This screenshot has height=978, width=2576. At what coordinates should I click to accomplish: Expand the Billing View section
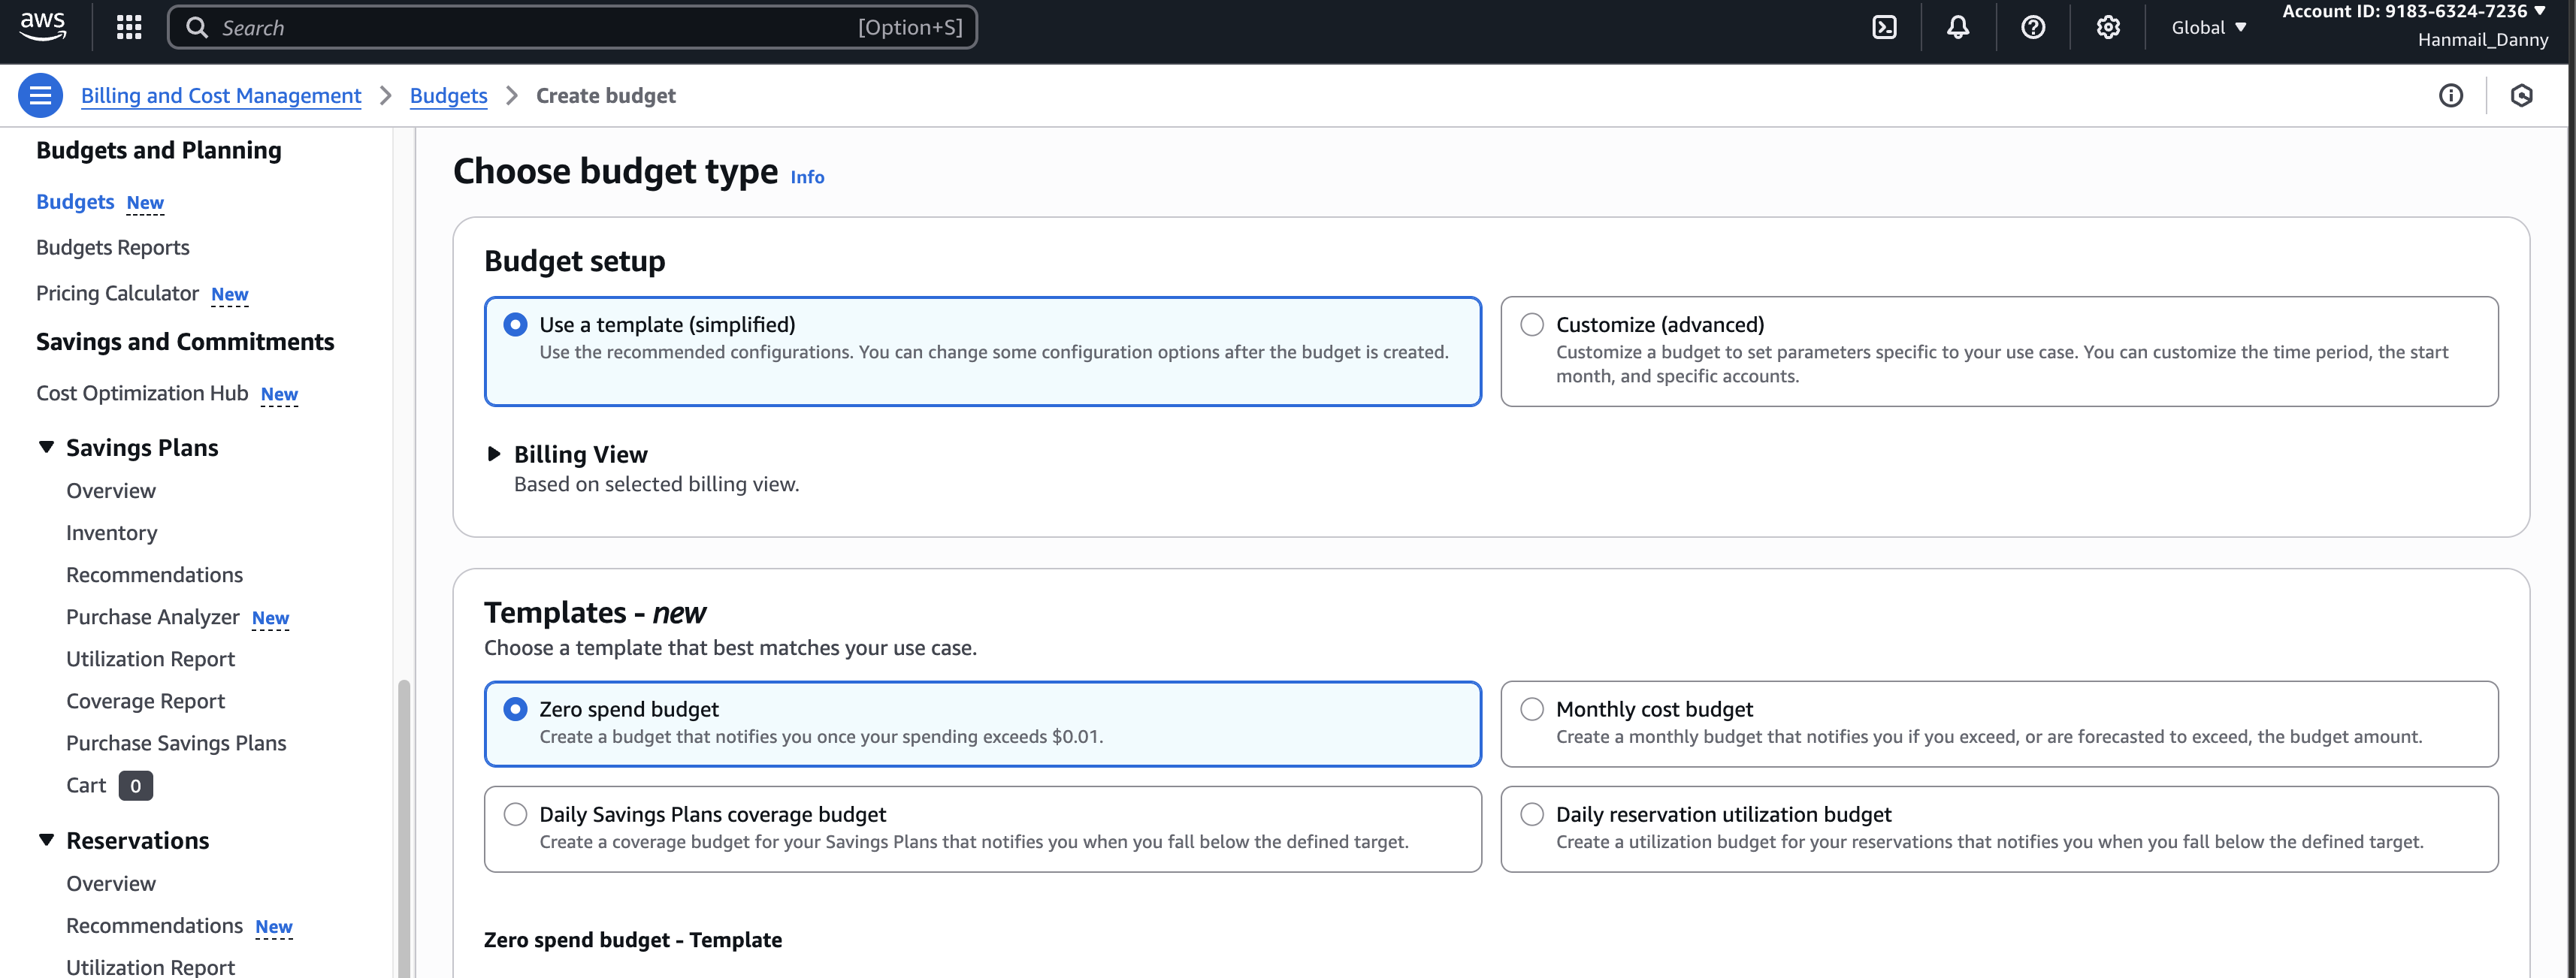tap(494, 454)
